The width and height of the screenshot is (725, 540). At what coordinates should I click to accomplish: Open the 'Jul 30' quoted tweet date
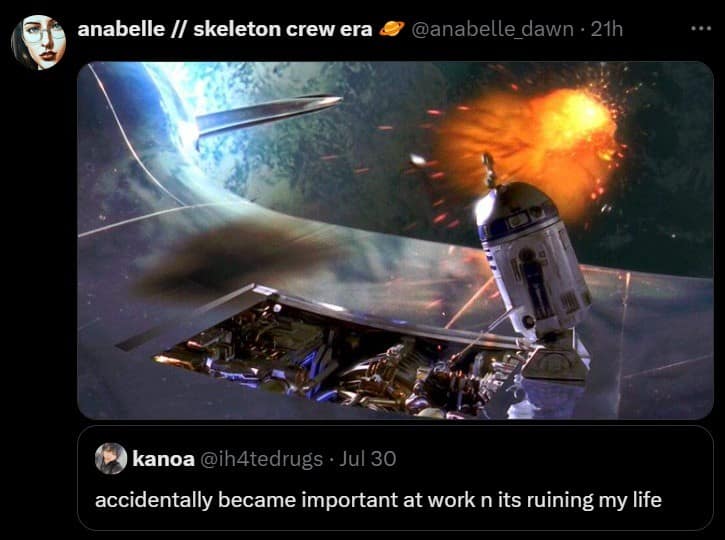tap(368, 459)
